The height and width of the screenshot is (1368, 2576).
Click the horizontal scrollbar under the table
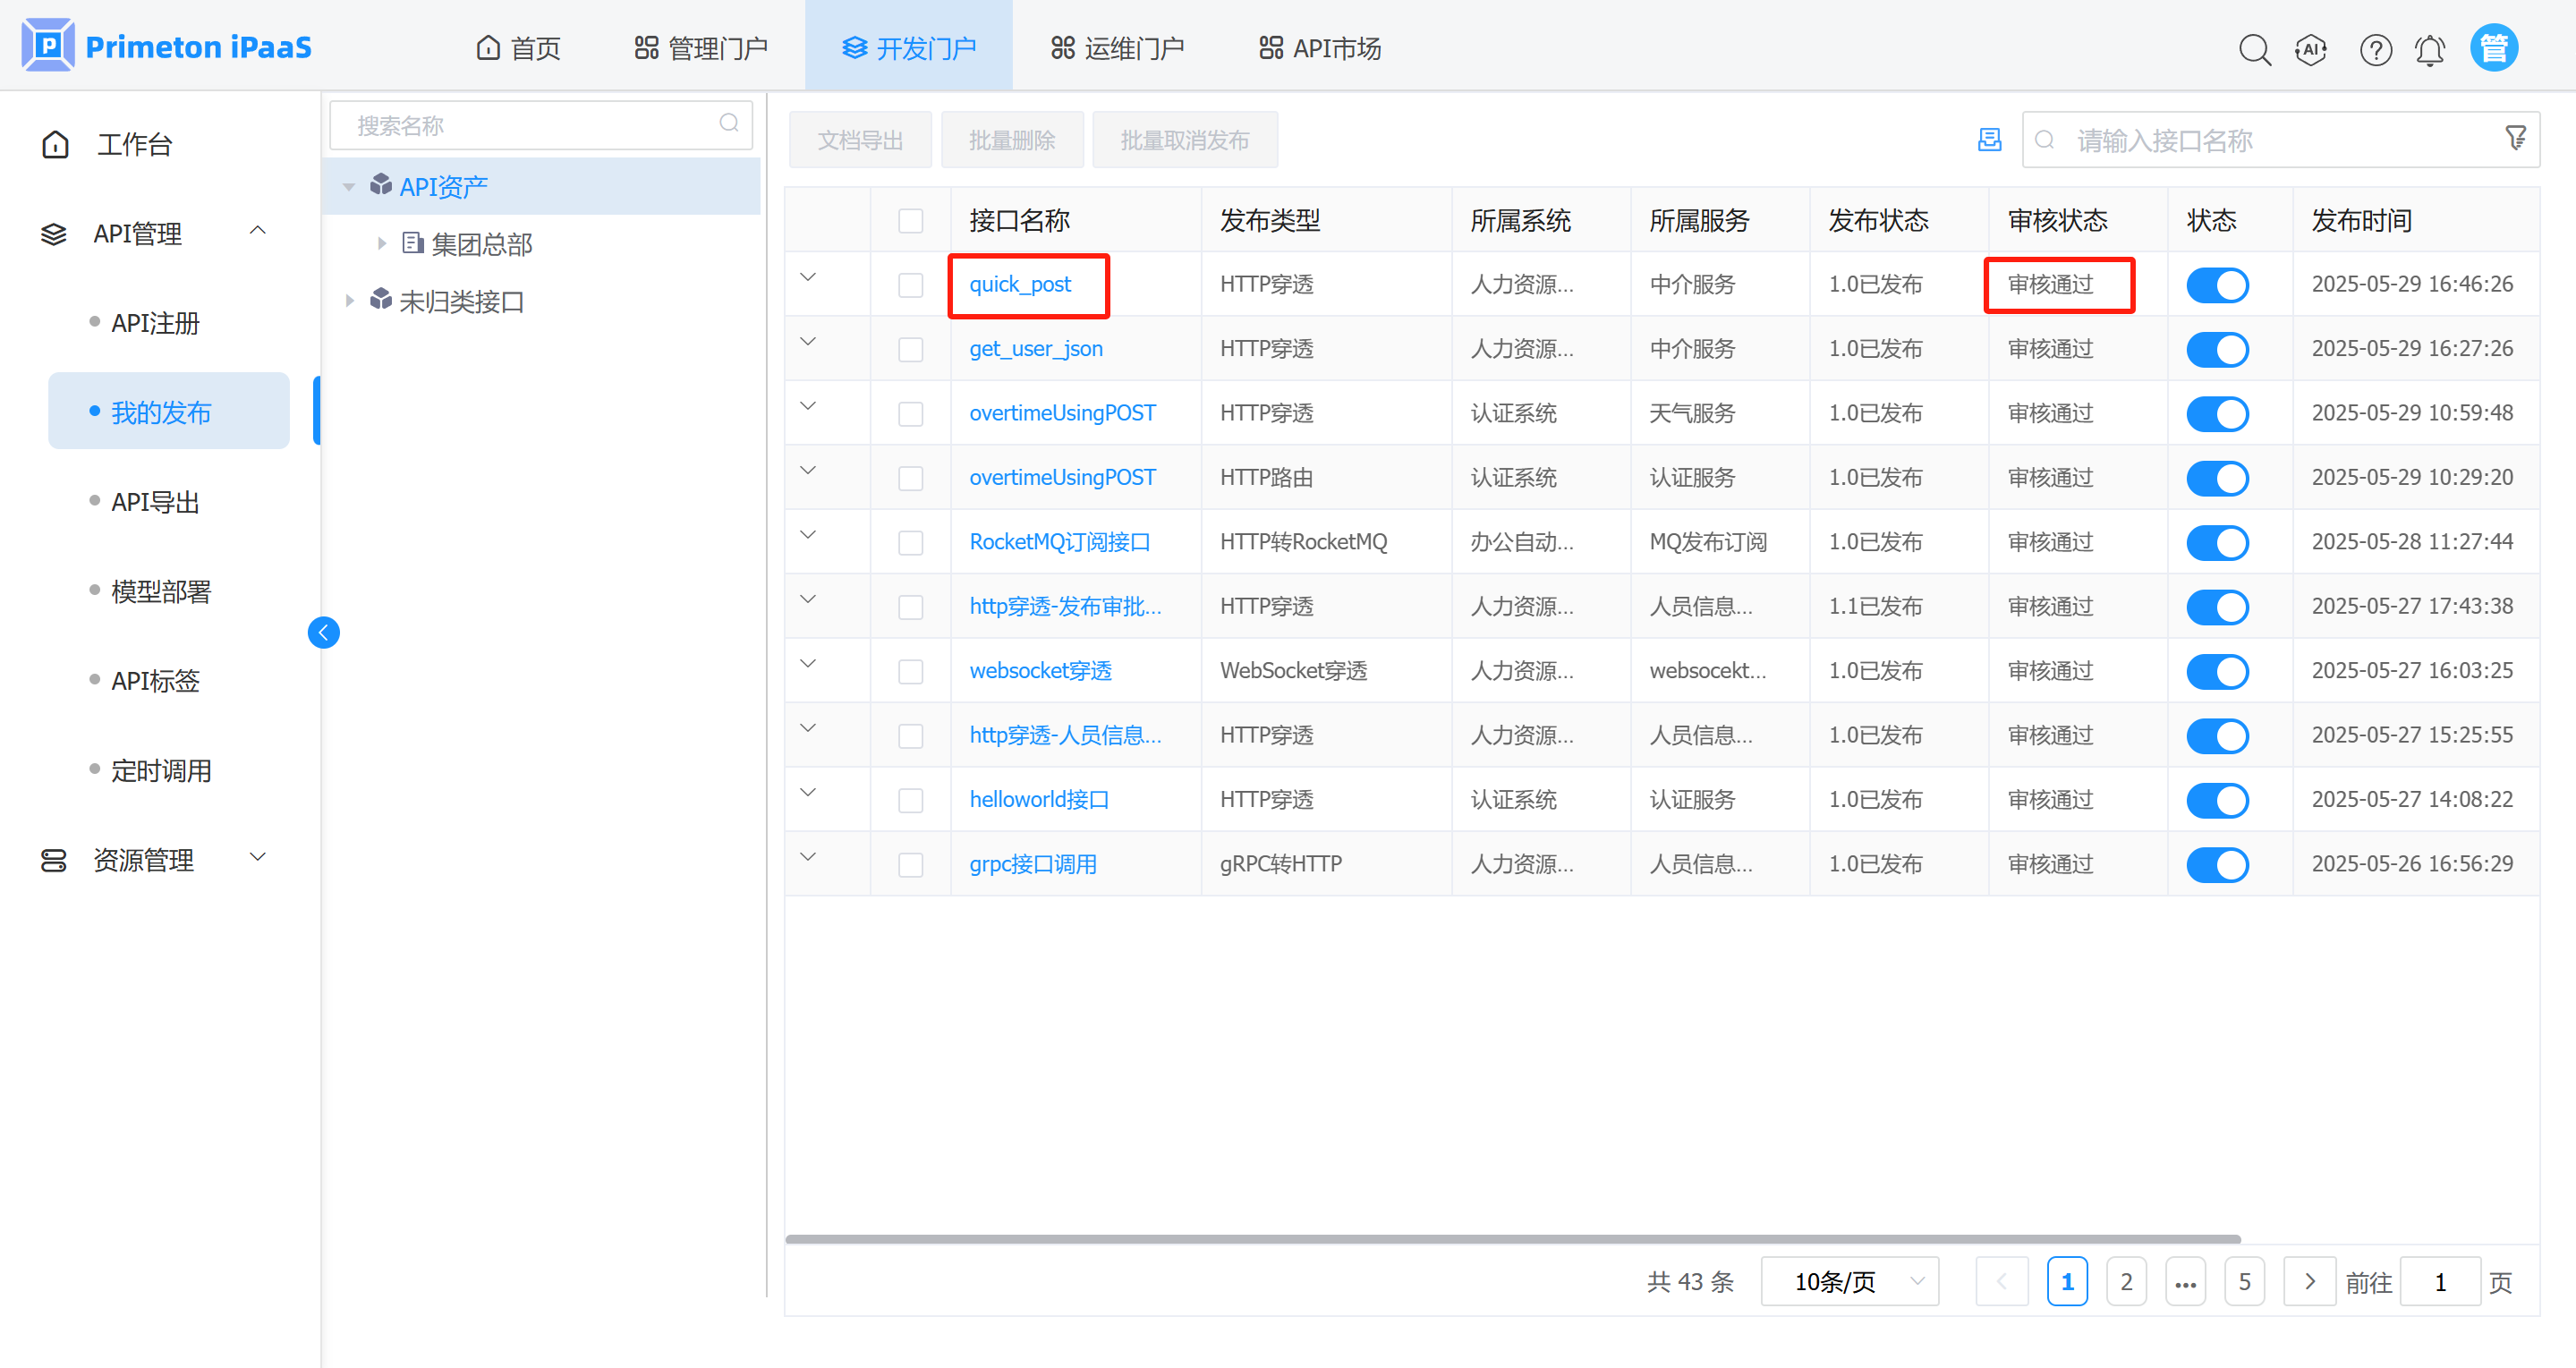pos(1512,1238)
